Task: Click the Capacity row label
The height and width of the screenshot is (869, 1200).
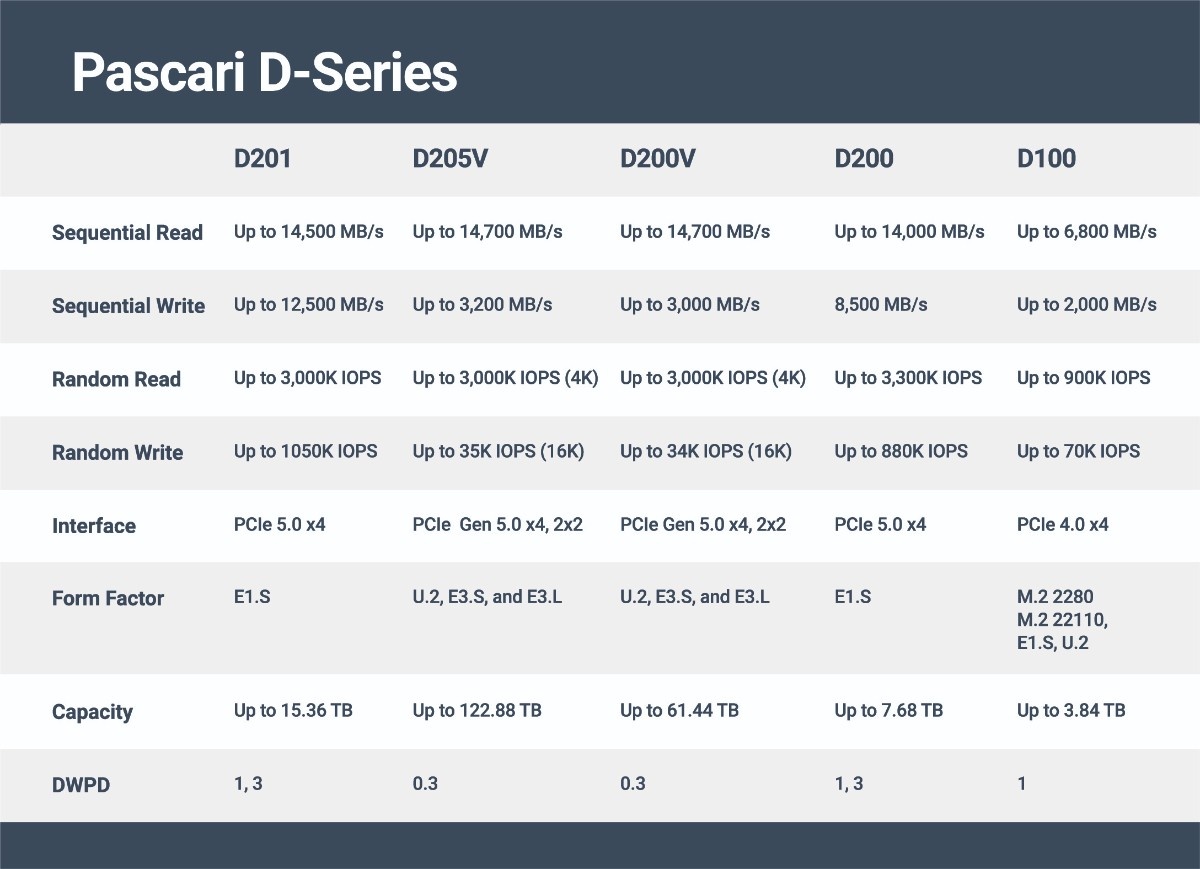Action: point(92,712)
